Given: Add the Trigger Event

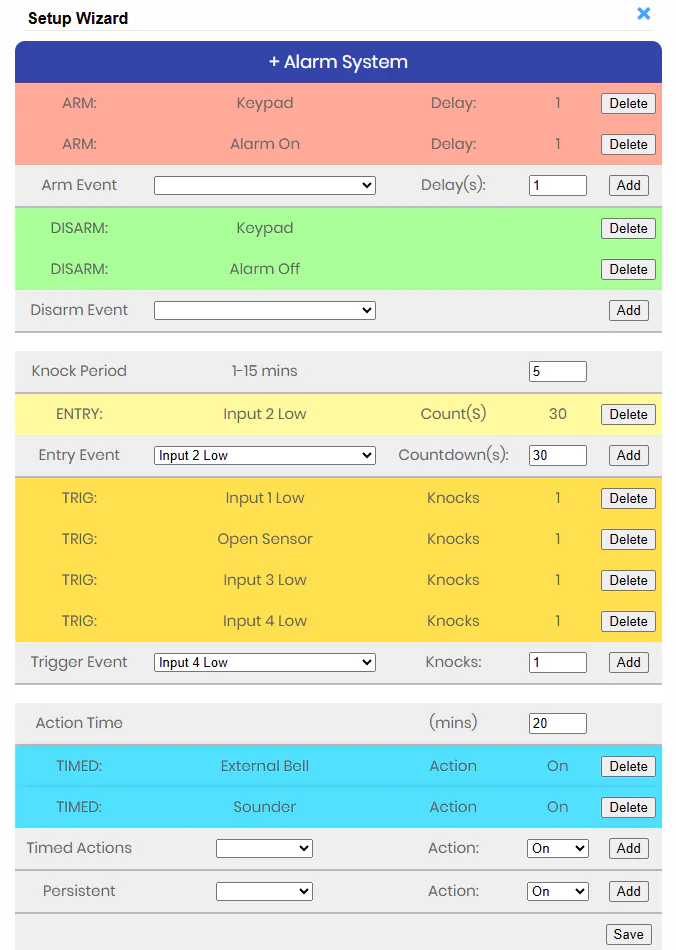Looking at the screenshot, I should point(628,662).
